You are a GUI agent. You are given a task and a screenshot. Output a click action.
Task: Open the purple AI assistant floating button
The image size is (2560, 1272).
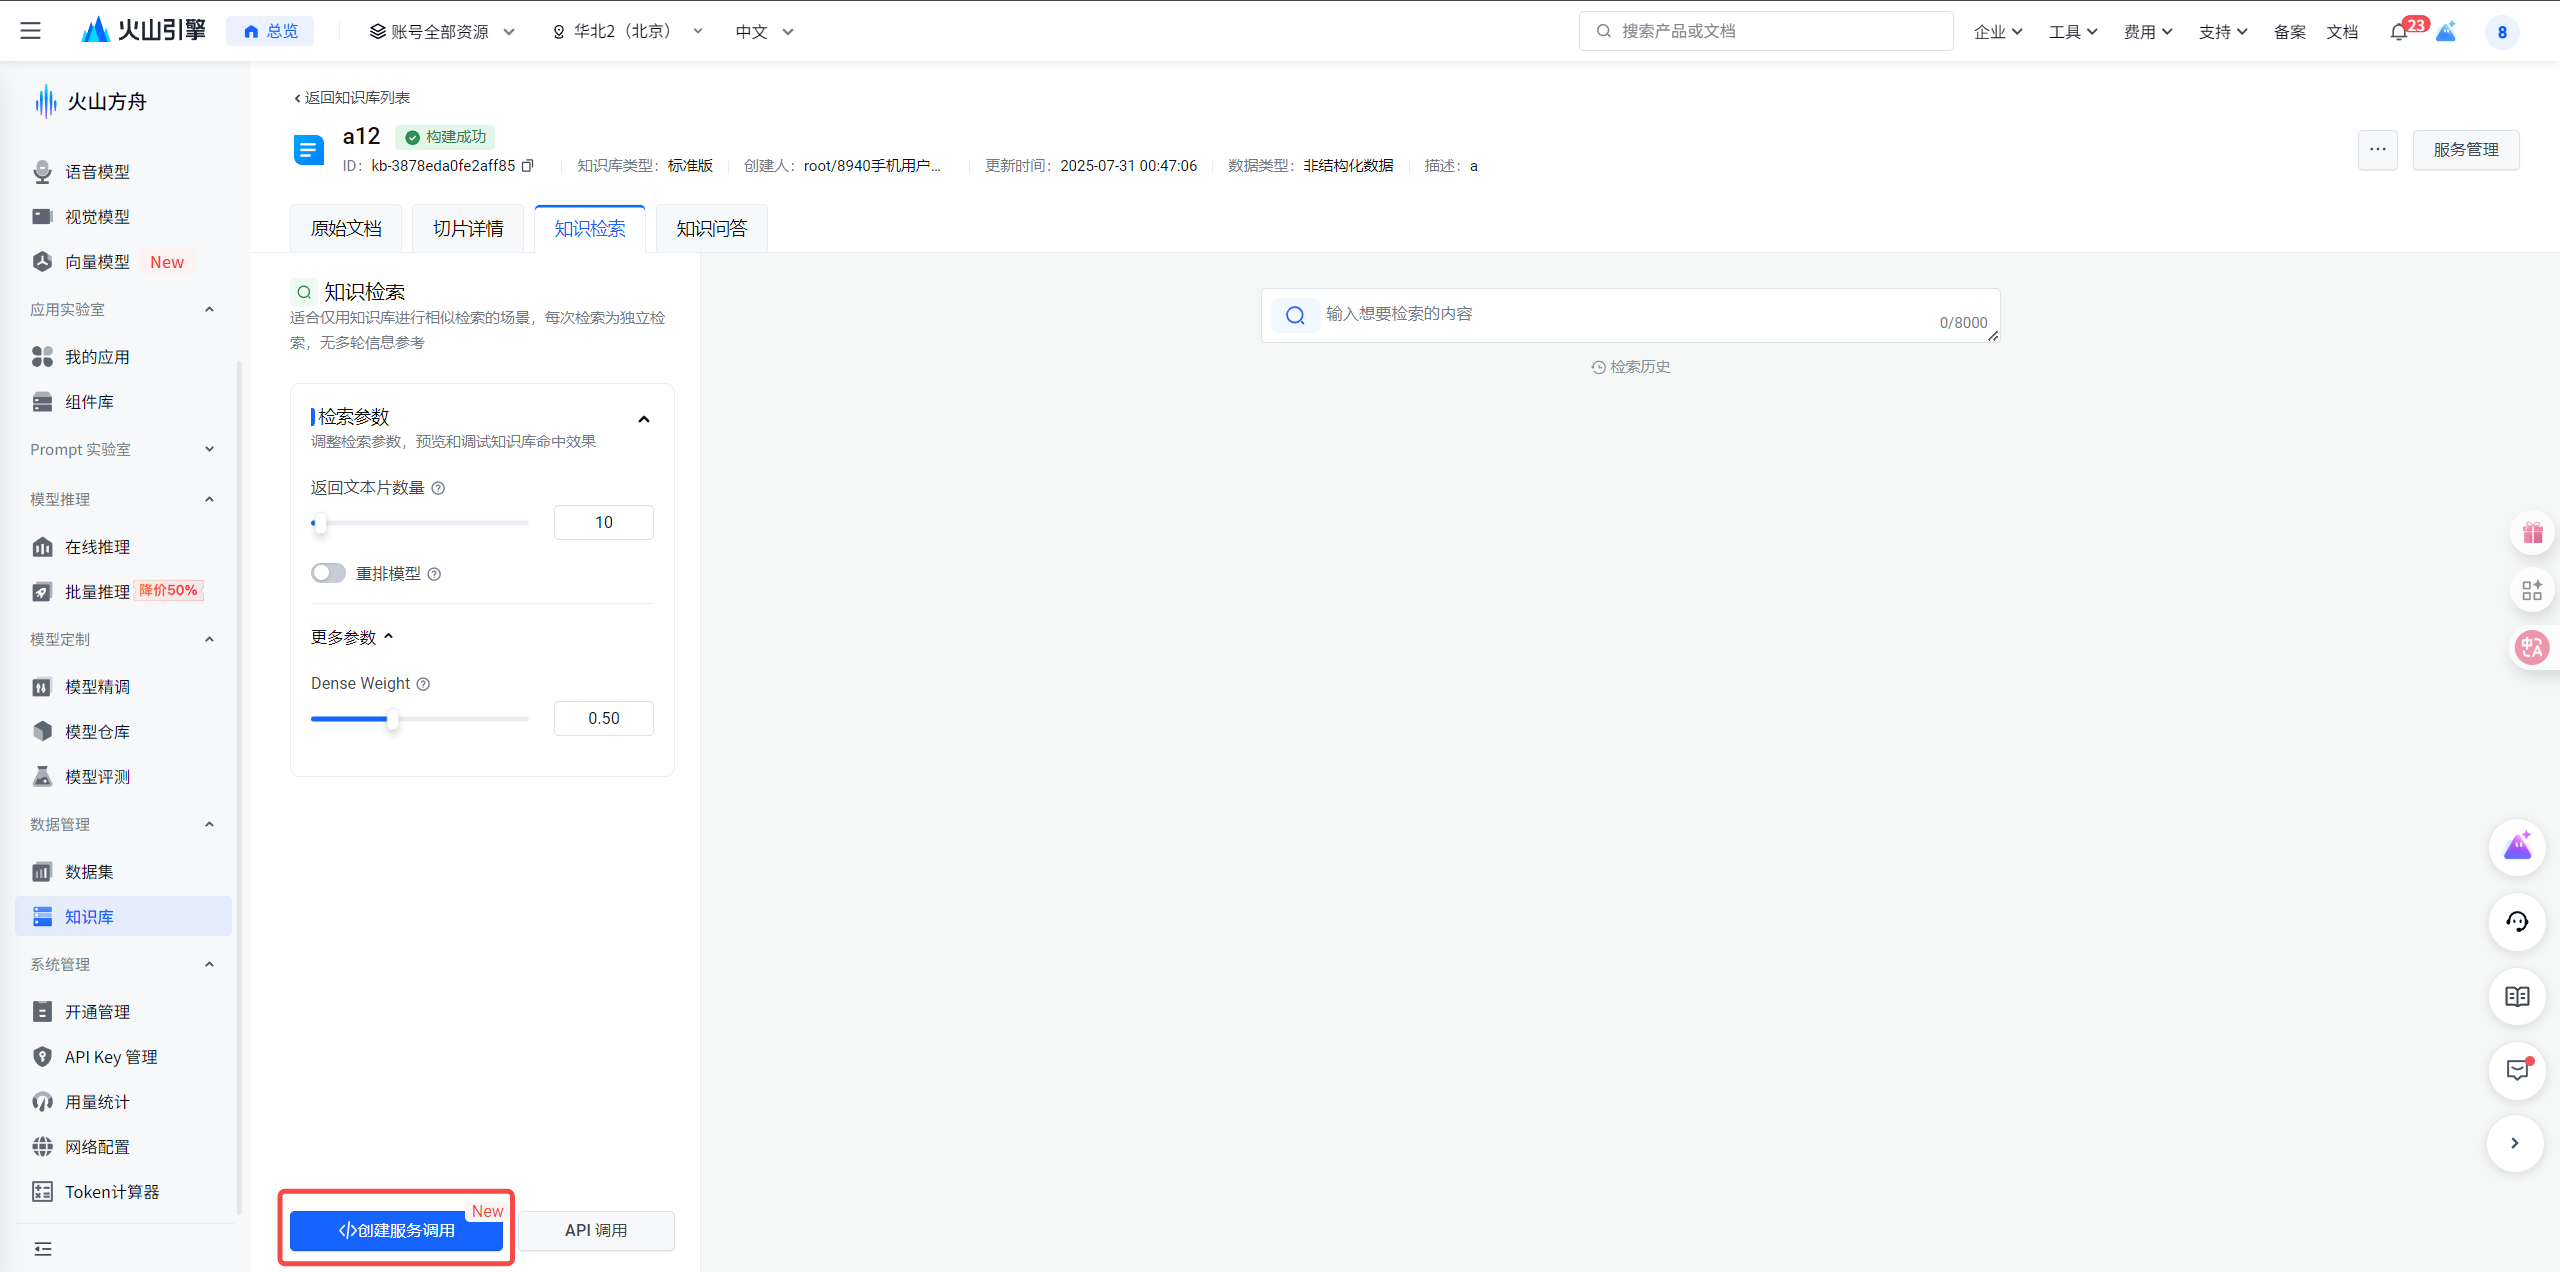tap(2517, 847)
